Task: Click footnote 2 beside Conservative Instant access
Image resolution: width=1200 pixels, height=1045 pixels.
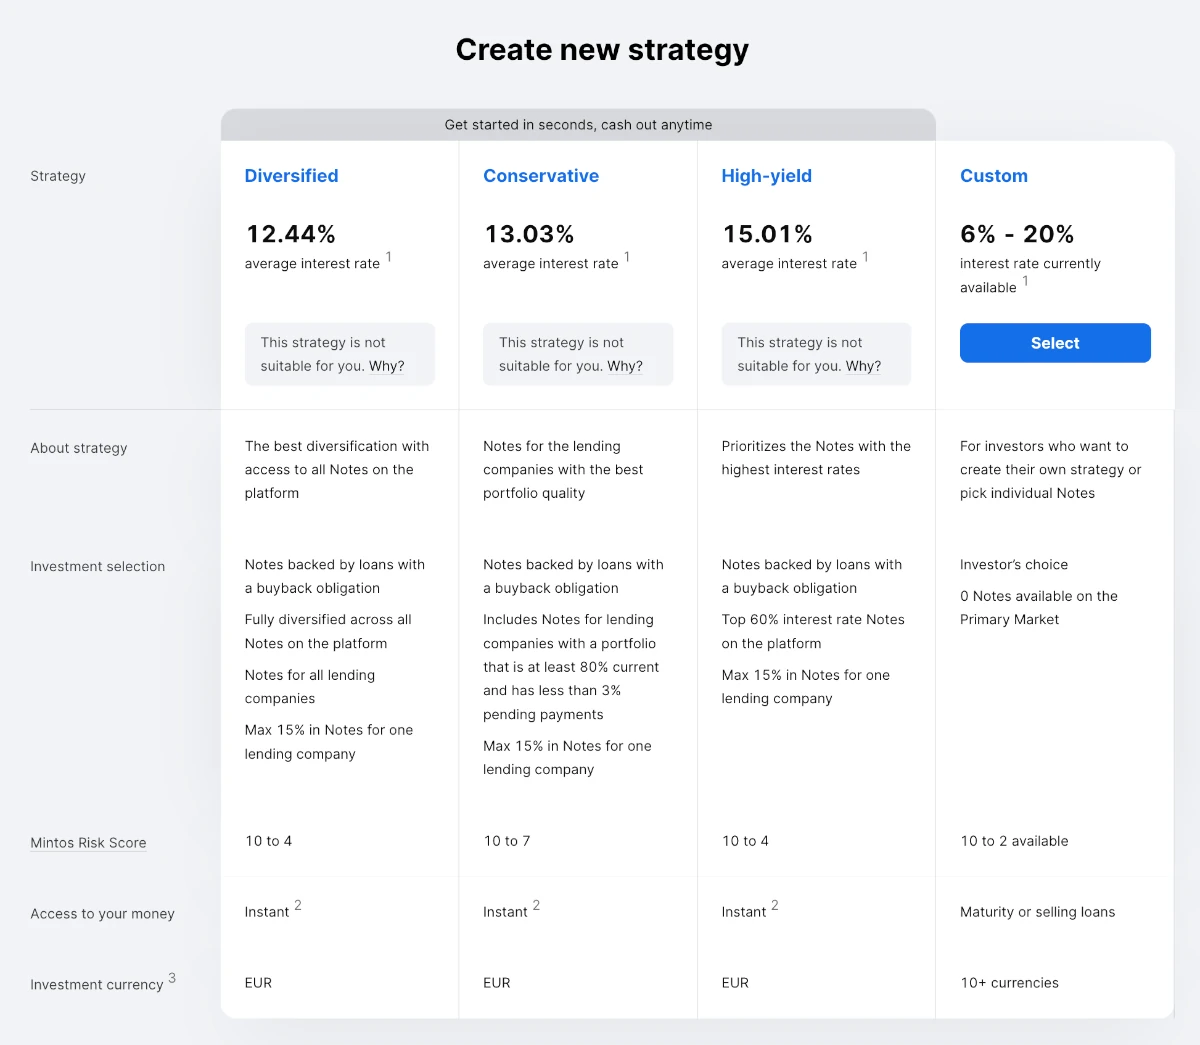Action: click(536, 905)
